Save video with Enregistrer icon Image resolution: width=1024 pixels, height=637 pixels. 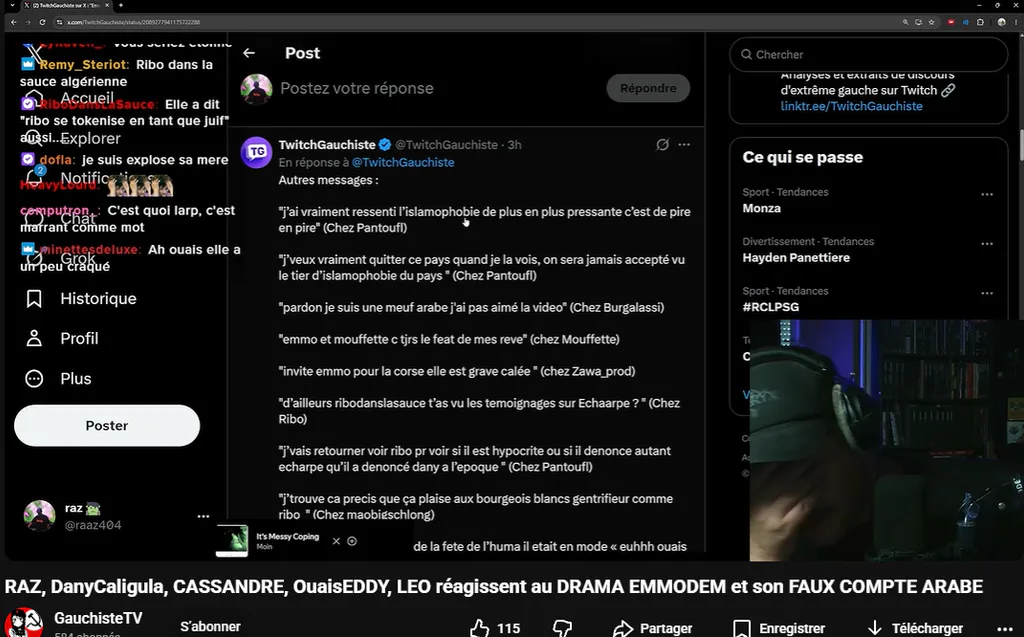741,628
